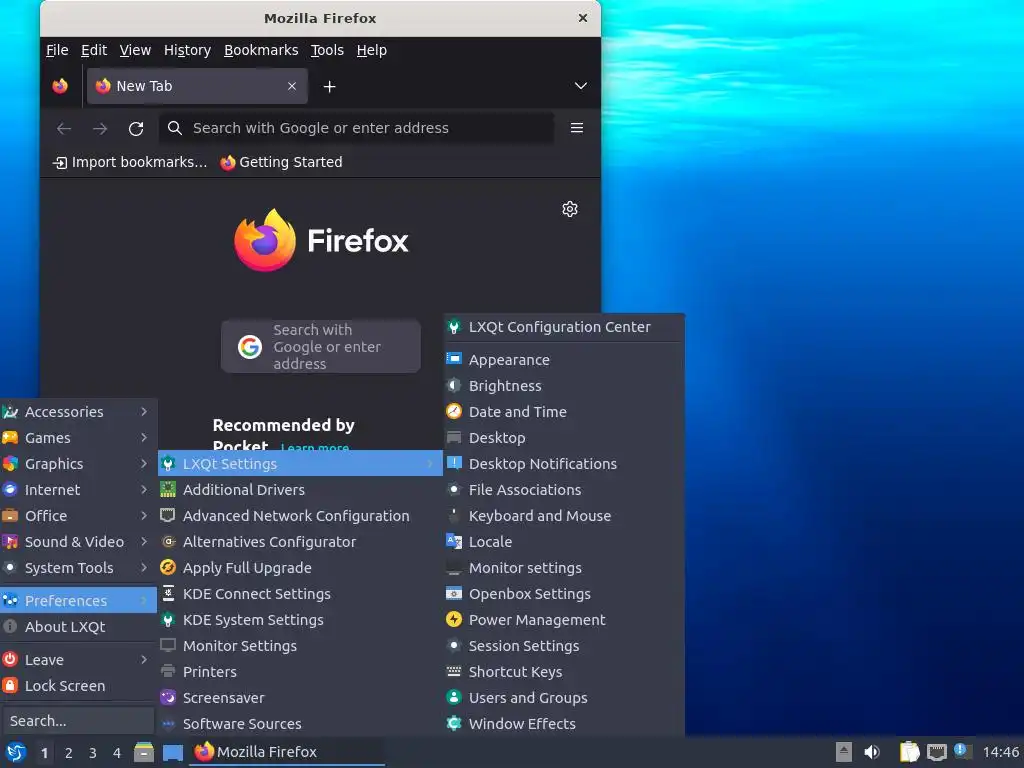Click Date and Time clock icon
Image resolution: width=1024 pixels, height=768 pixels.
click(x=454, y=411)
